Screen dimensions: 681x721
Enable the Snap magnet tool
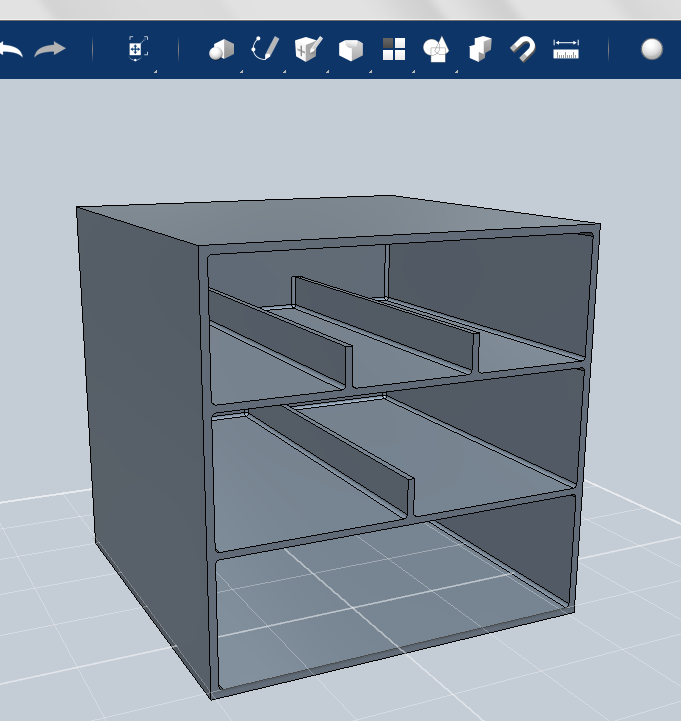(x=522, y=49)
